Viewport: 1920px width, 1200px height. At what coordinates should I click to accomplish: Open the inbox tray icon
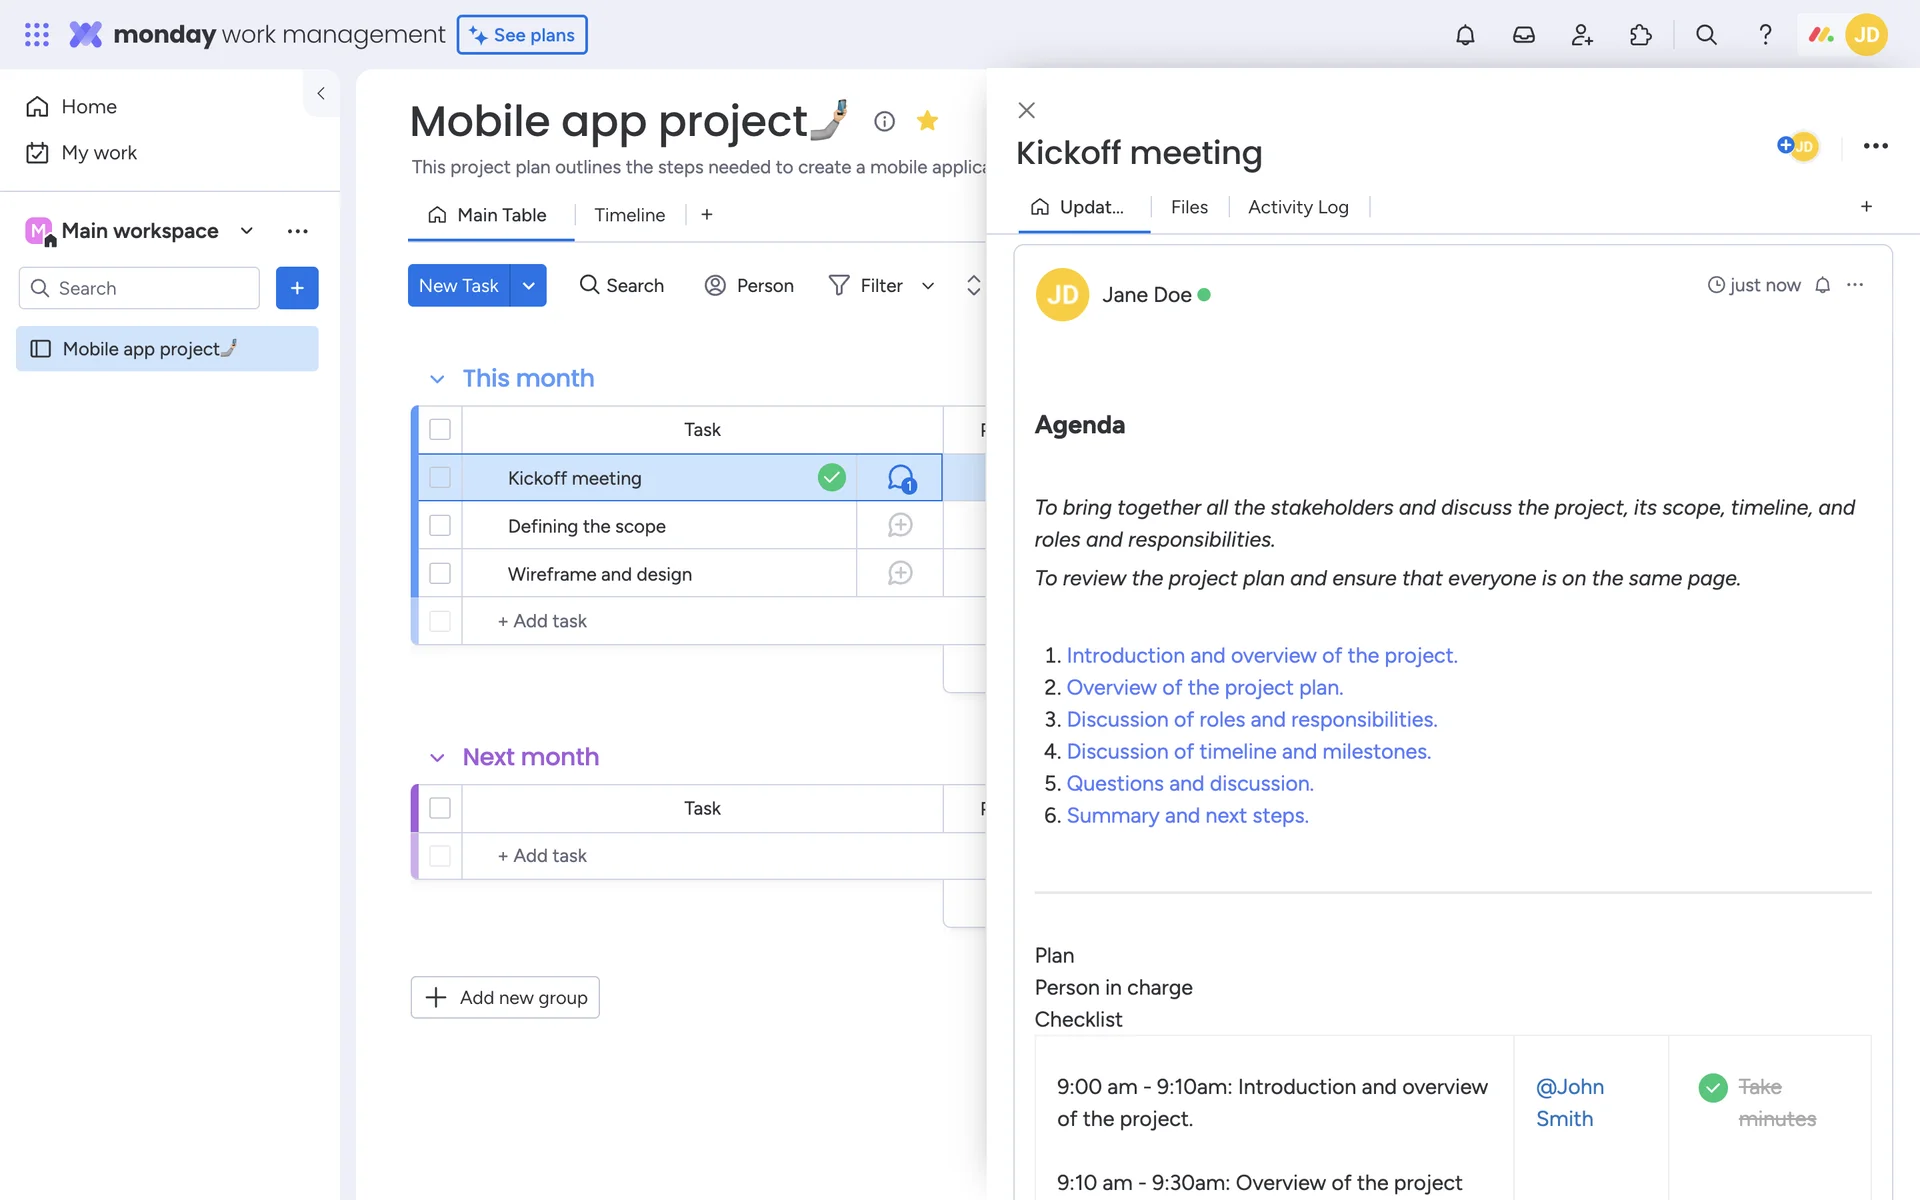coord(1523,35)
